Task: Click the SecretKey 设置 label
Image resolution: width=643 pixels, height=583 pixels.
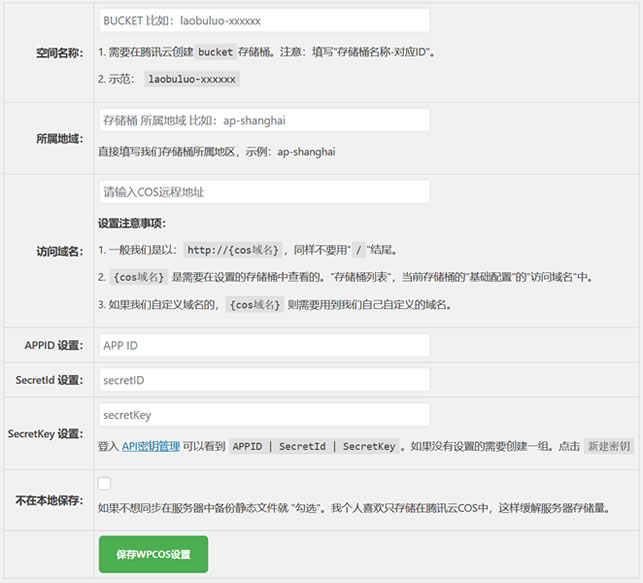Action: (x=45, y=434)
